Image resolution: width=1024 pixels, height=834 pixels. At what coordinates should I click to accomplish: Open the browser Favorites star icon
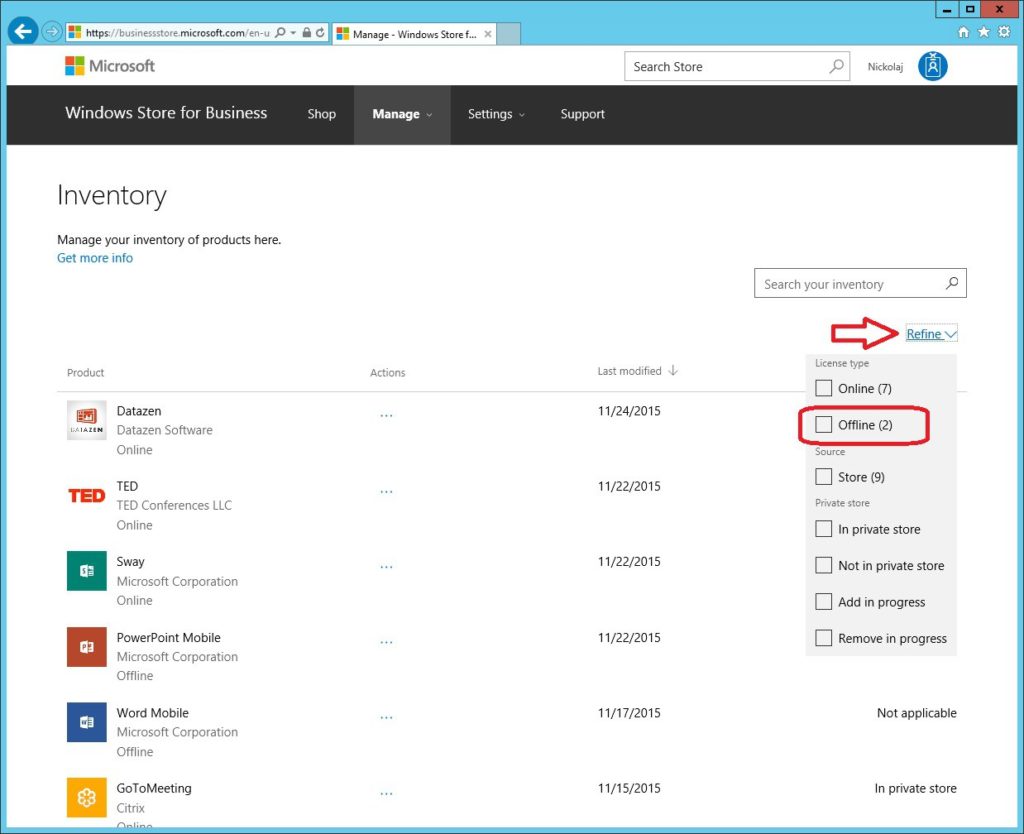click(984, 32)
